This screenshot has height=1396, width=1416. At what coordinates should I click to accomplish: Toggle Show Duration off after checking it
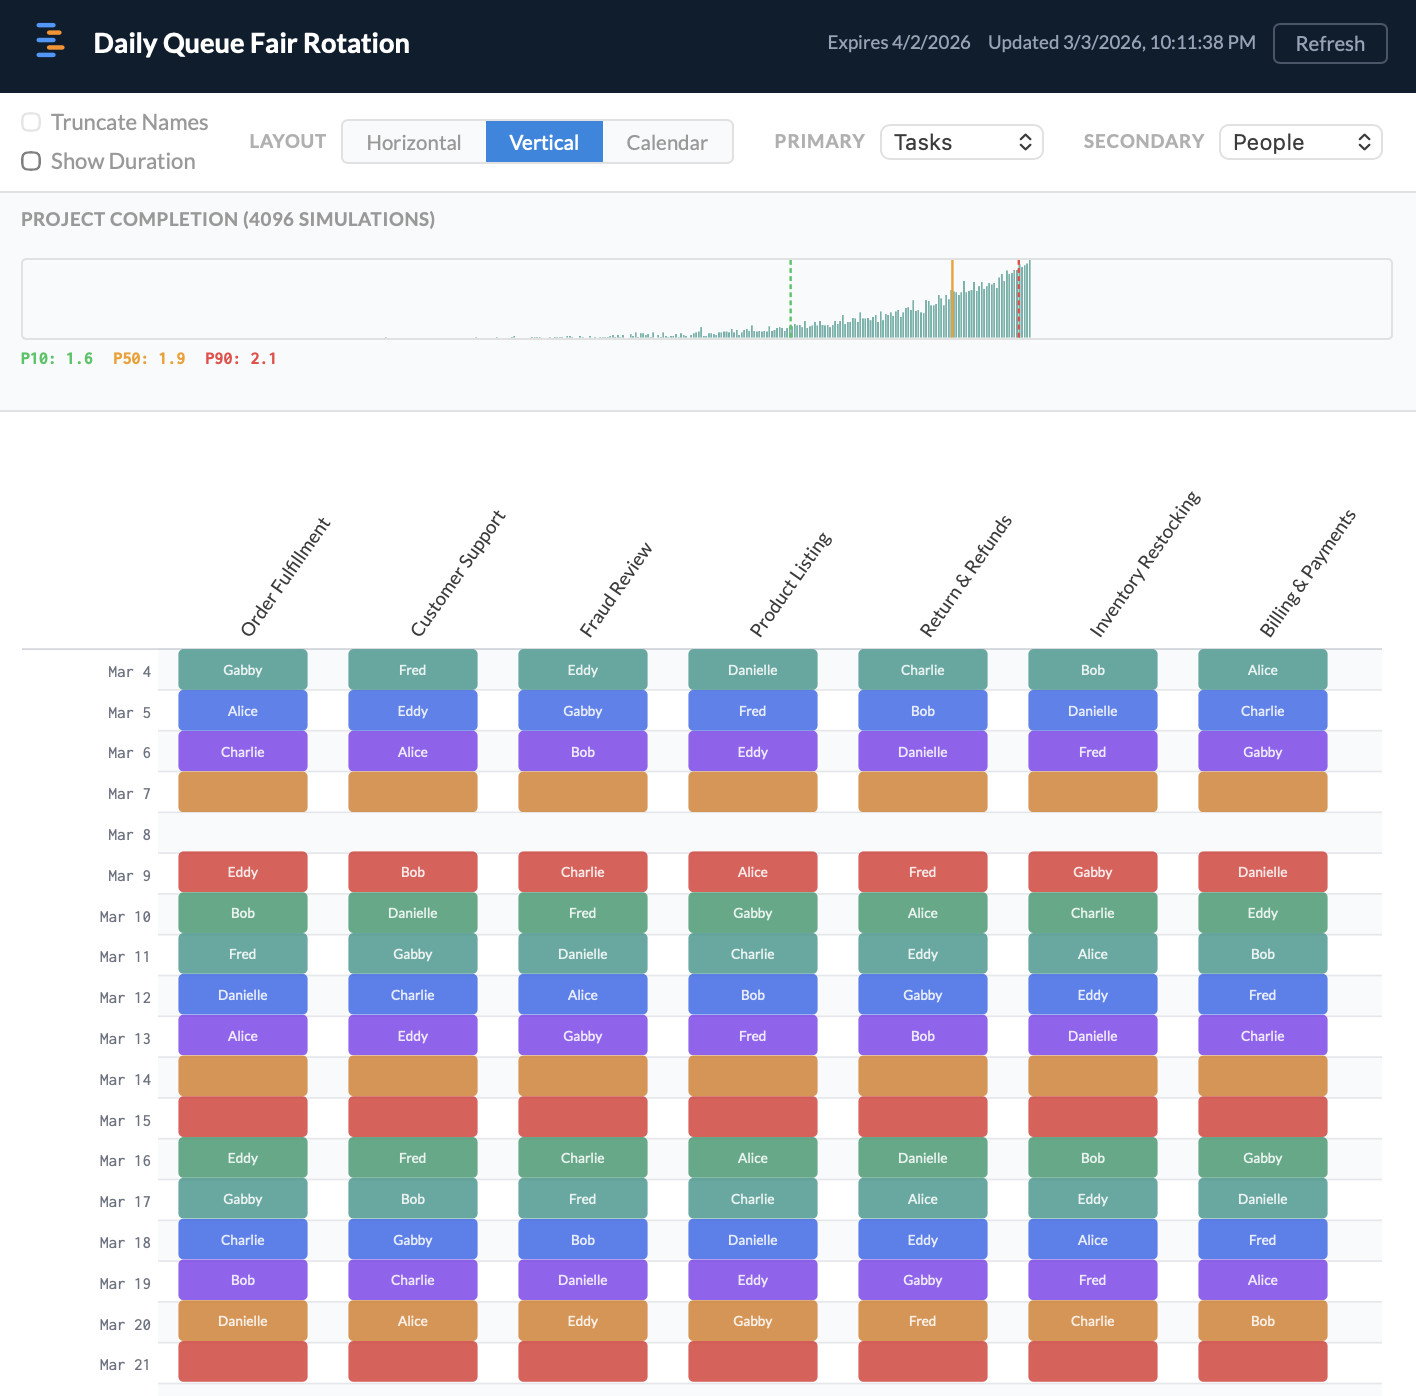(x=30, y=160)
